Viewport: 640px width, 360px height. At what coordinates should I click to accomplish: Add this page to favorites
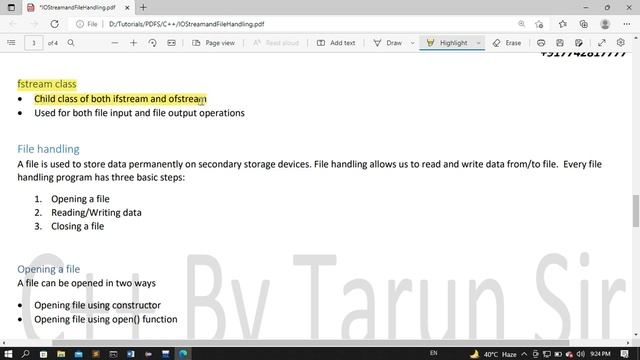click(x=539, y=24)
